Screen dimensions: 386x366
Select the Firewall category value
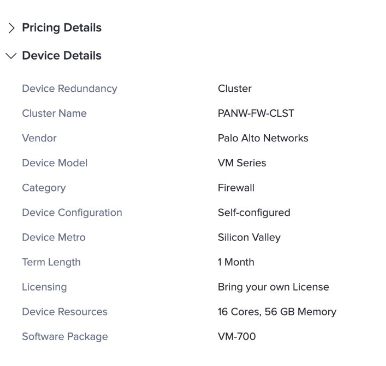coord(236,188)
